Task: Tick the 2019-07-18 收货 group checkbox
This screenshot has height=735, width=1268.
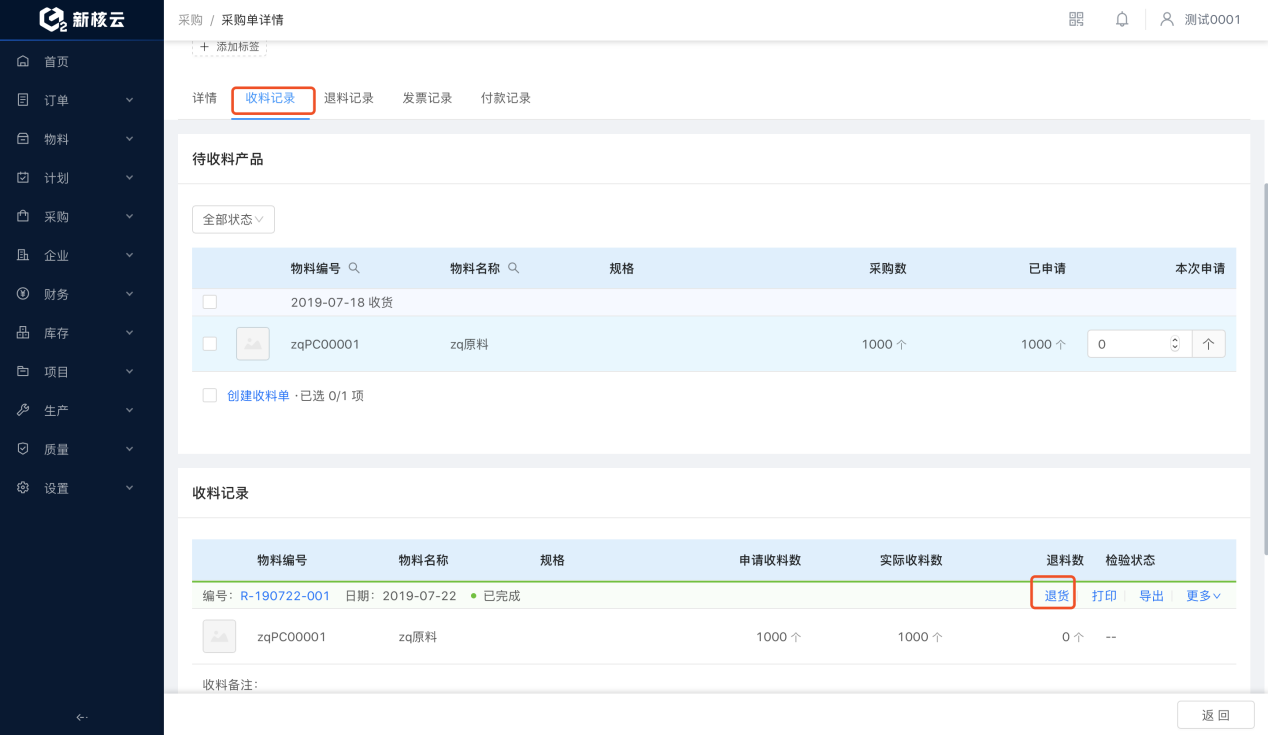Action: (210, 302)
